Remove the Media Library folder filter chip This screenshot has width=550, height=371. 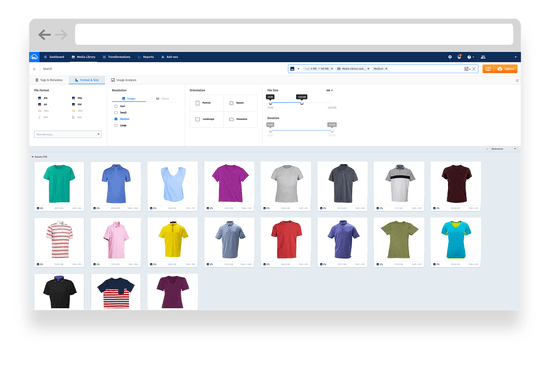pos(368,69)
